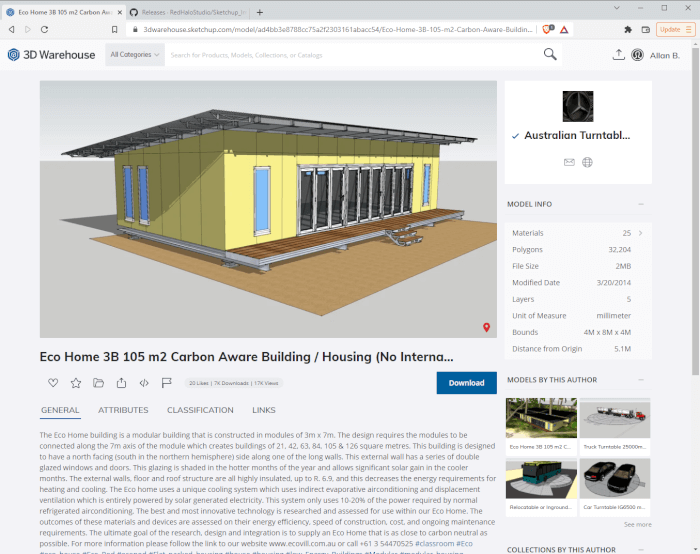The height and width of the screenshot is (554, 700).
Task: Click the share model icon
Action: tap(121, 383)
